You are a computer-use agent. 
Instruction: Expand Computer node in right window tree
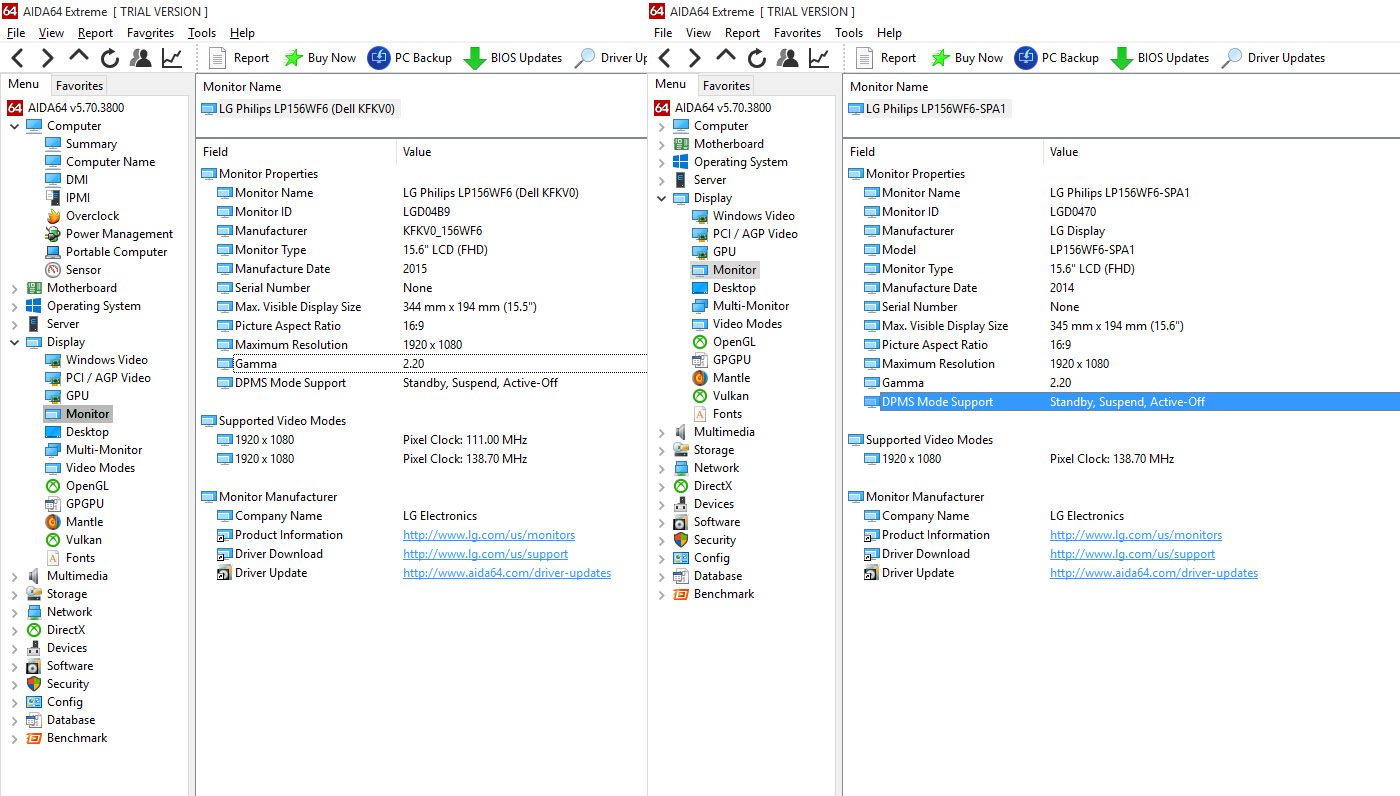click(662, 126)
